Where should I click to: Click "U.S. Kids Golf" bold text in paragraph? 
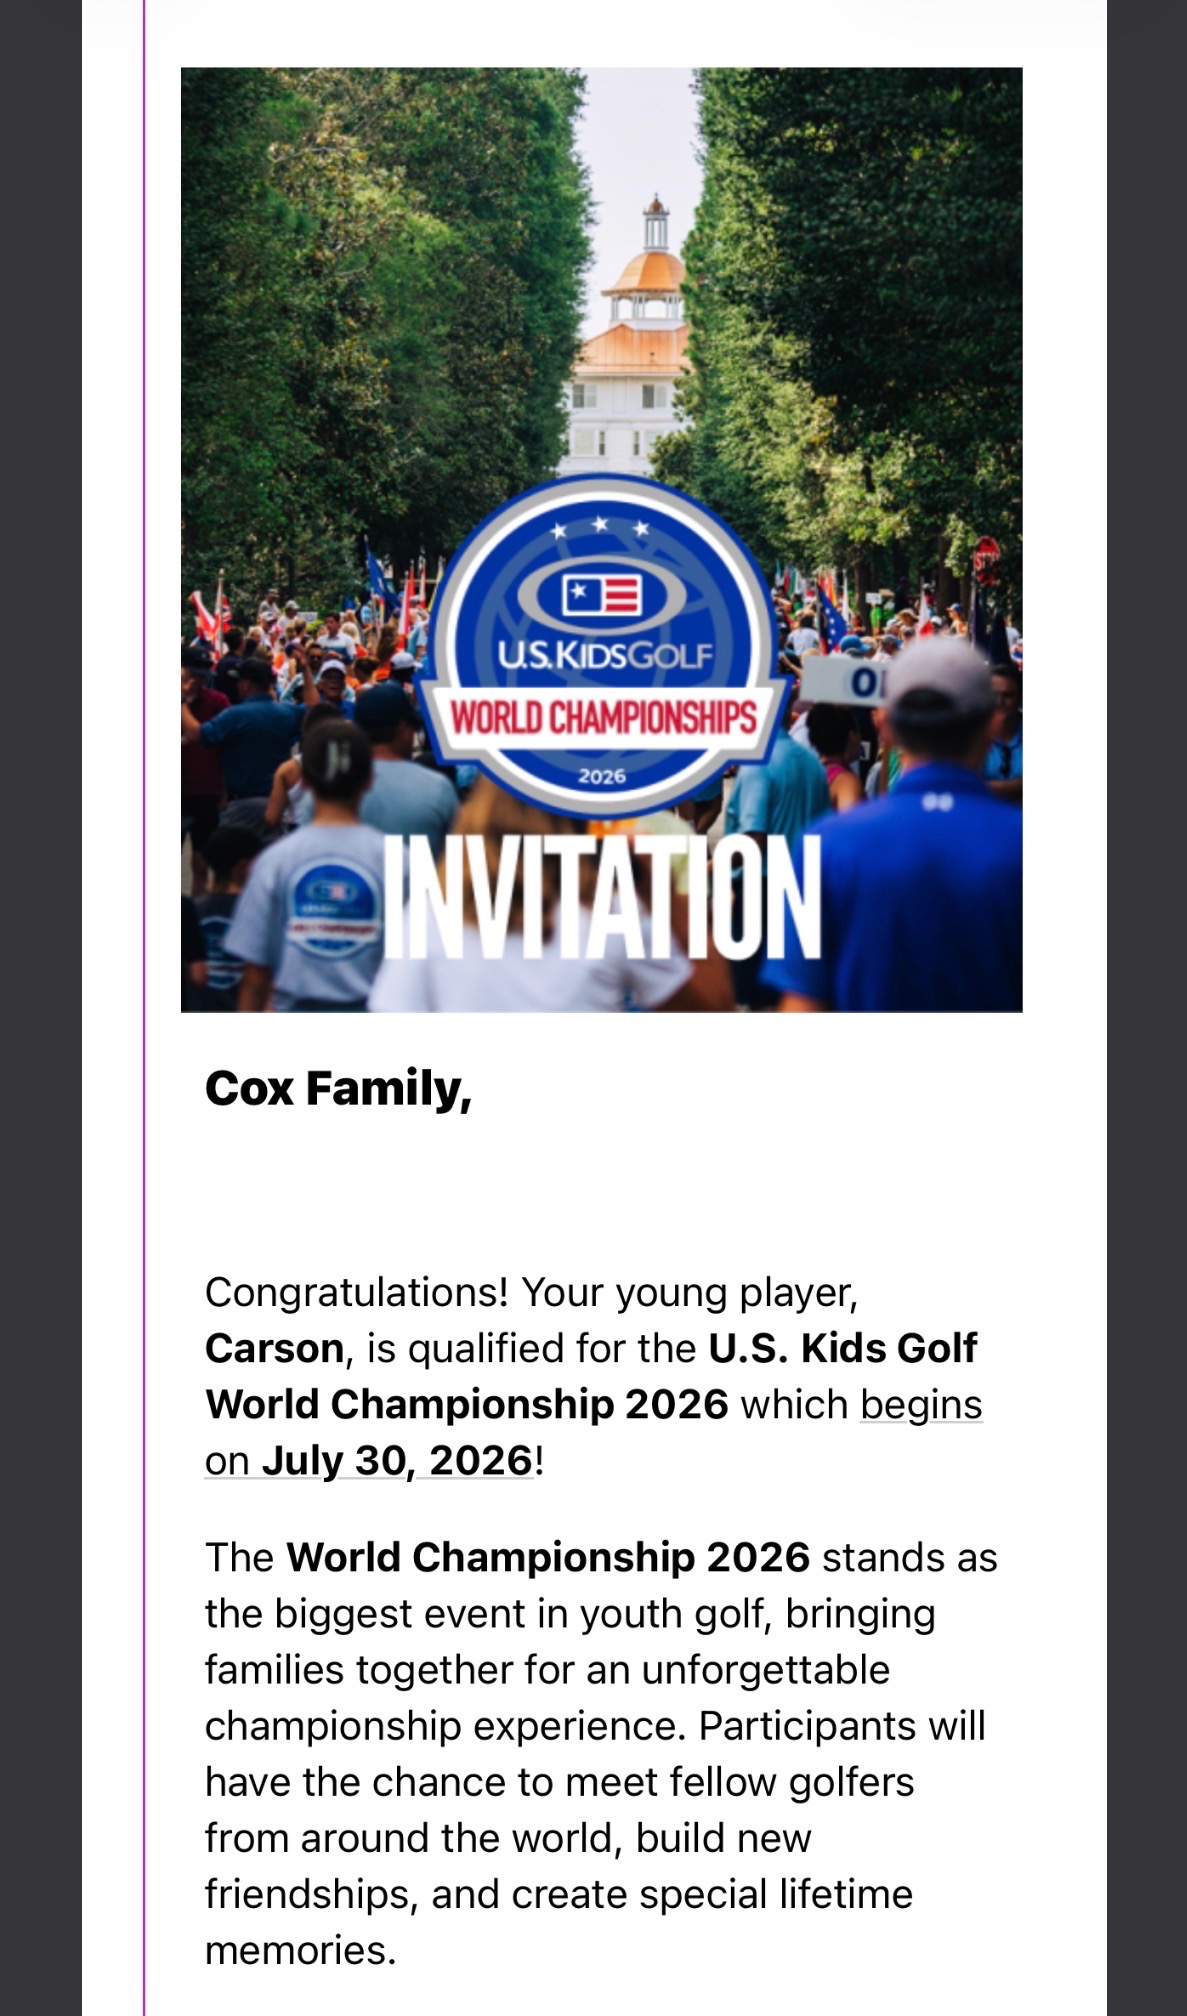[842, 1348]
